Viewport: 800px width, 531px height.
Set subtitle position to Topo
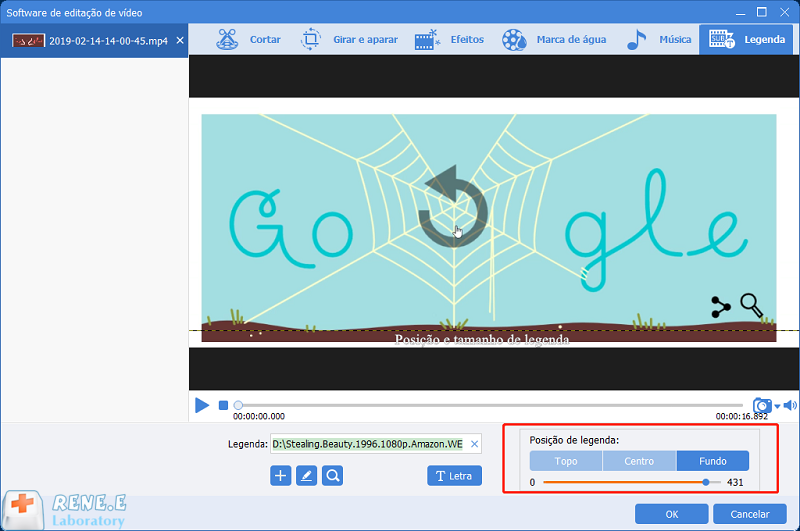click(566, 461)
